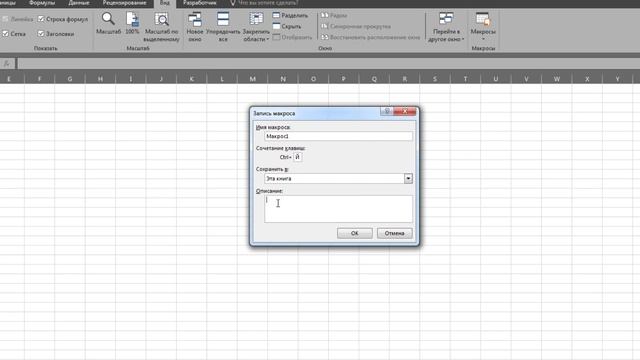Image resolution: width=640 pixels, height=360 pixels.
Task: Select column I header
Action: tap(131, 79)
